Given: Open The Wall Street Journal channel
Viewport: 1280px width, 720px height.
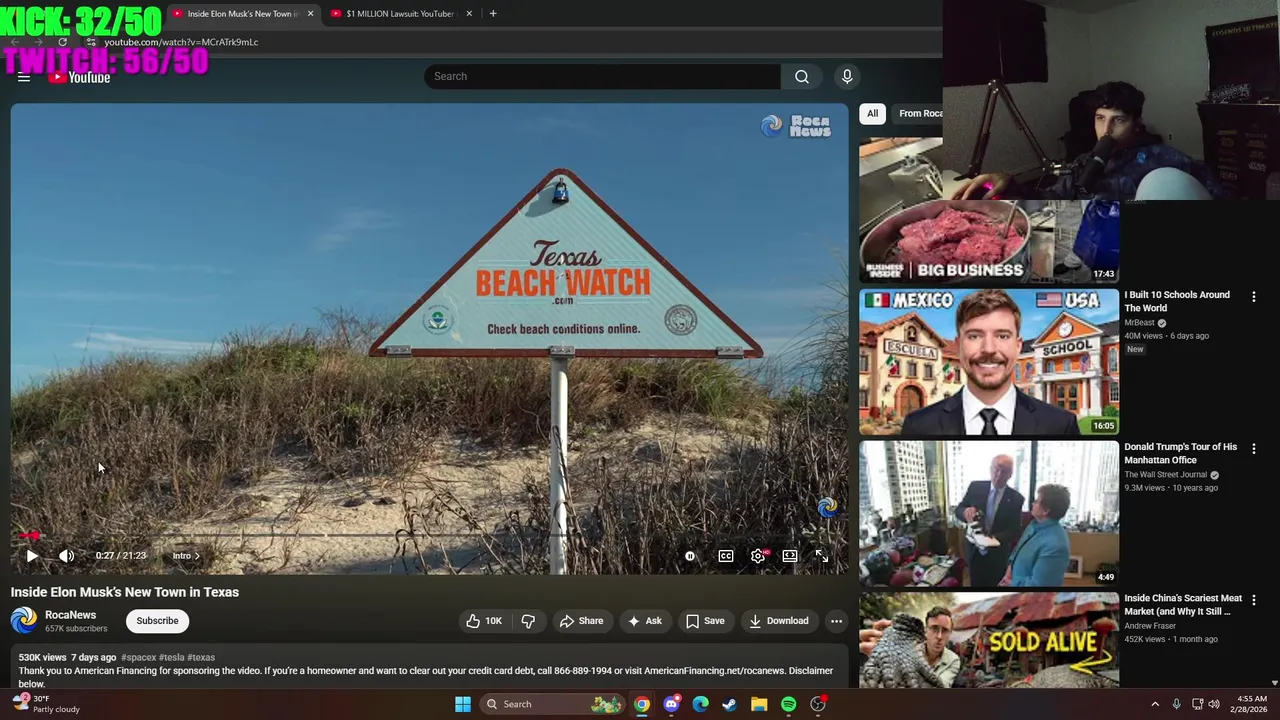Looking at the screenshot, I should pyautogui.click(x=1165, y=475).
